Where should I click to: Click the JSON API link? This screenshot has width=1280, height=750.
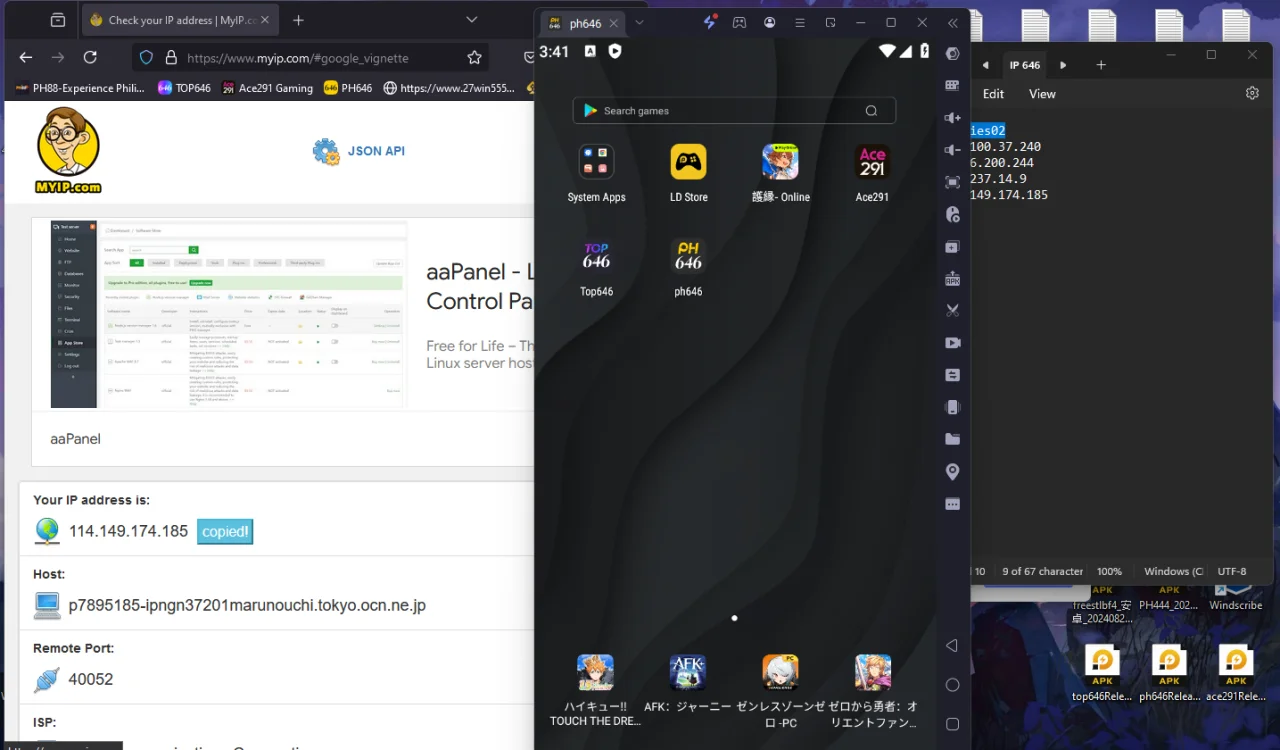coord(359,151)
